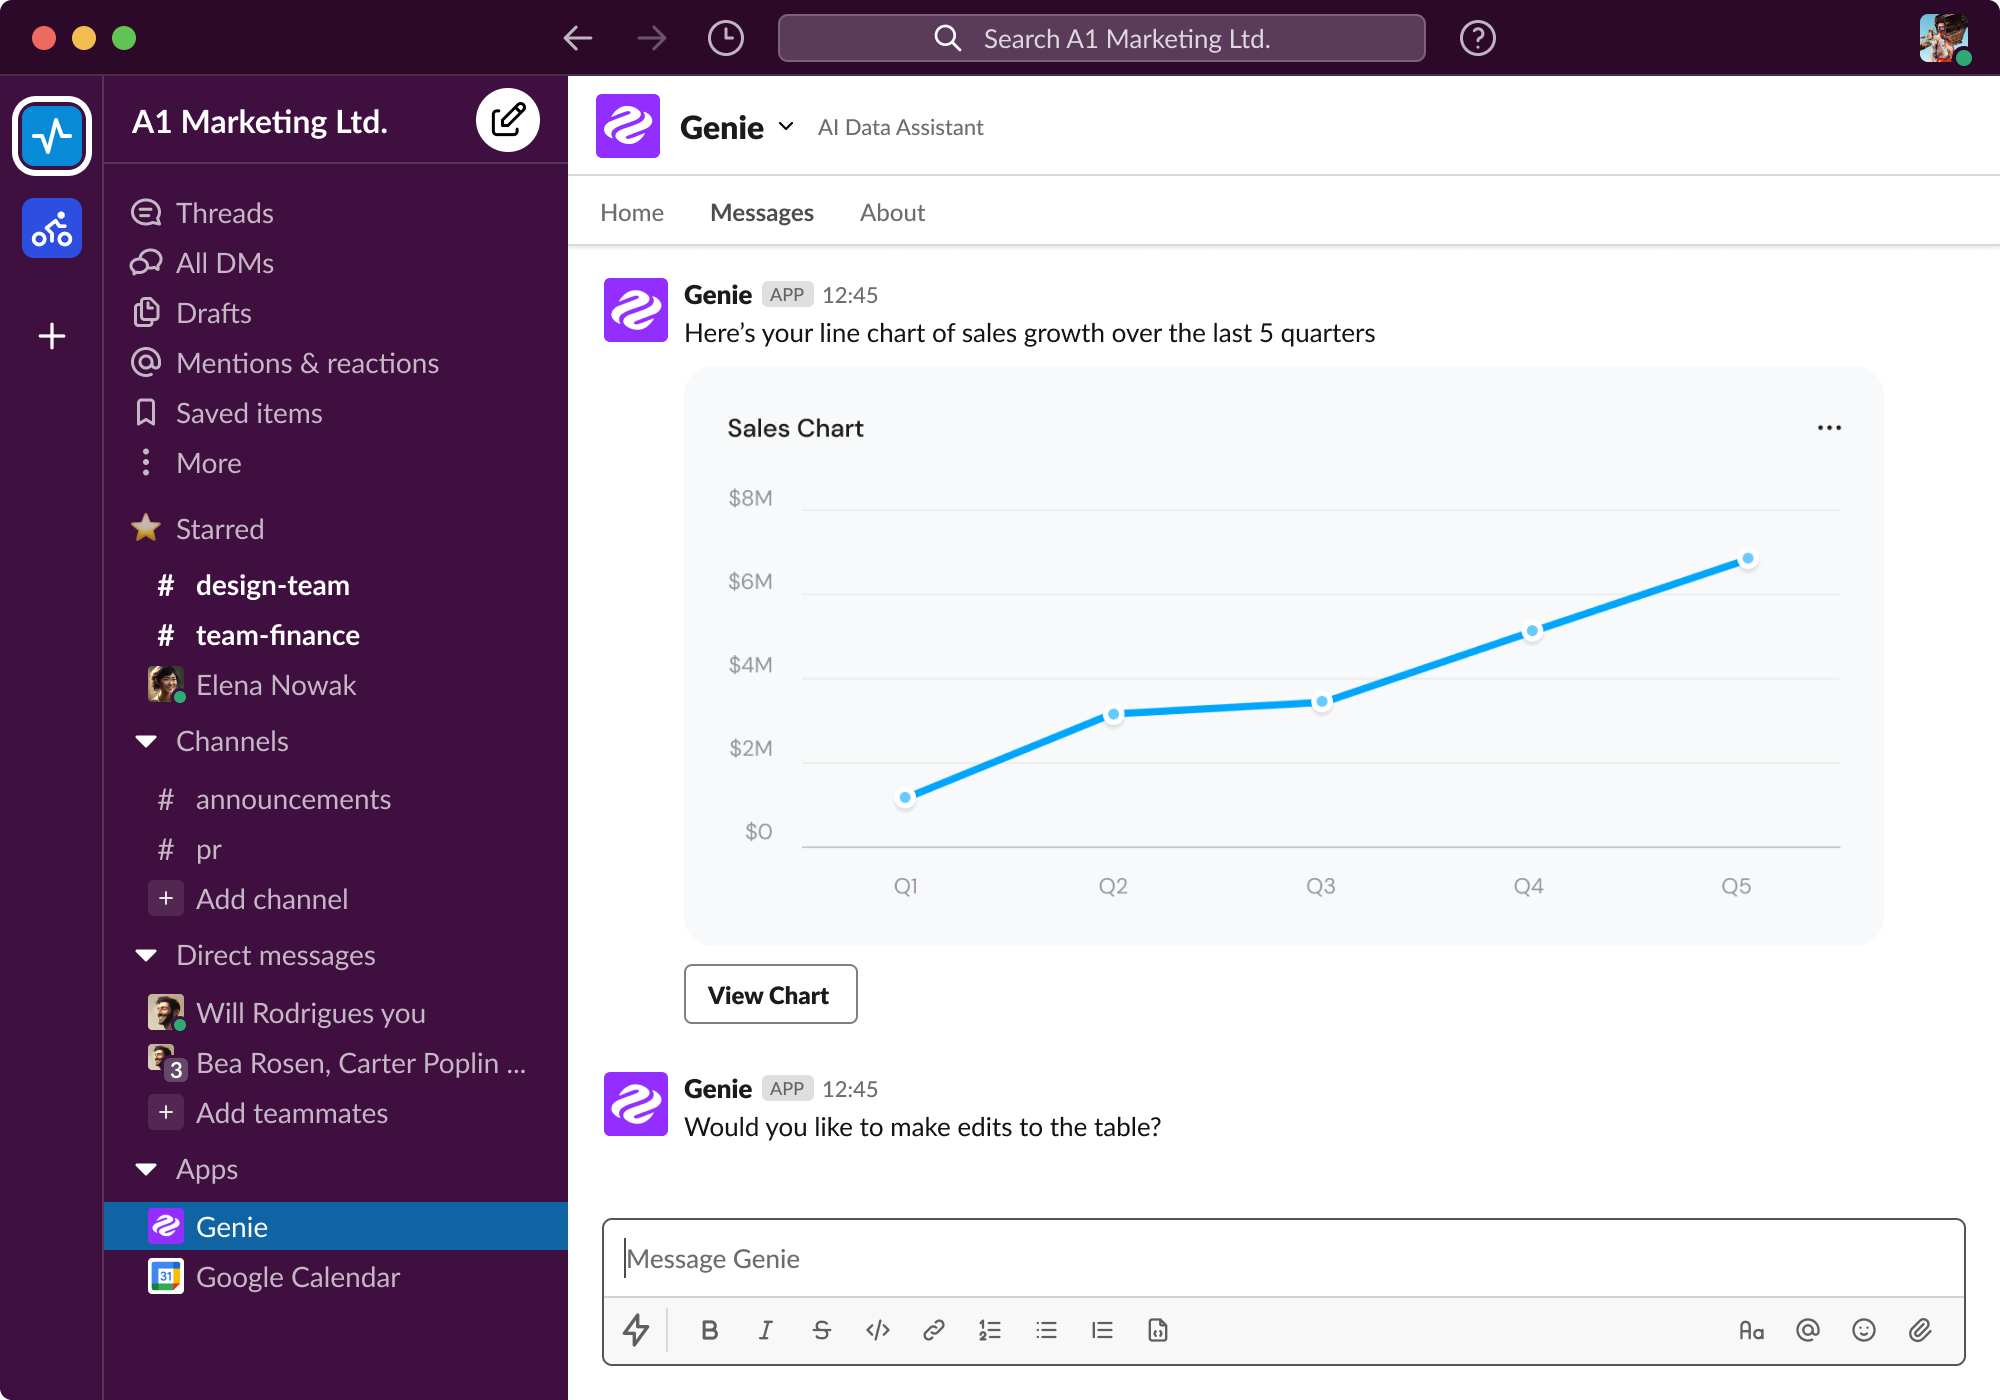Click Add channel in sidebar
This screenshot has width=2000, height=1400.
pos(271,899)
